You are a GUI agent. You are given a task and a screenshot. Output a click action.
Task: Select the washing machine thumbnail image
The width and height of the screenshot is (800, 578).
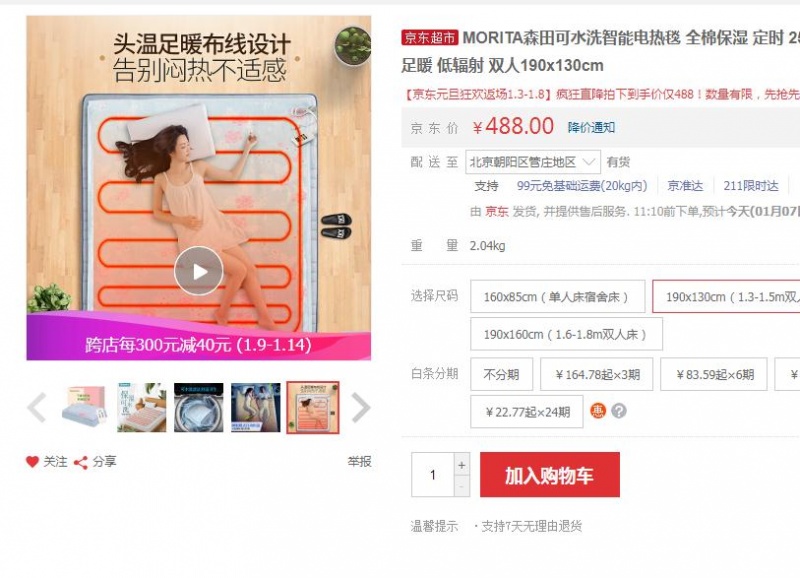(198, 407)
